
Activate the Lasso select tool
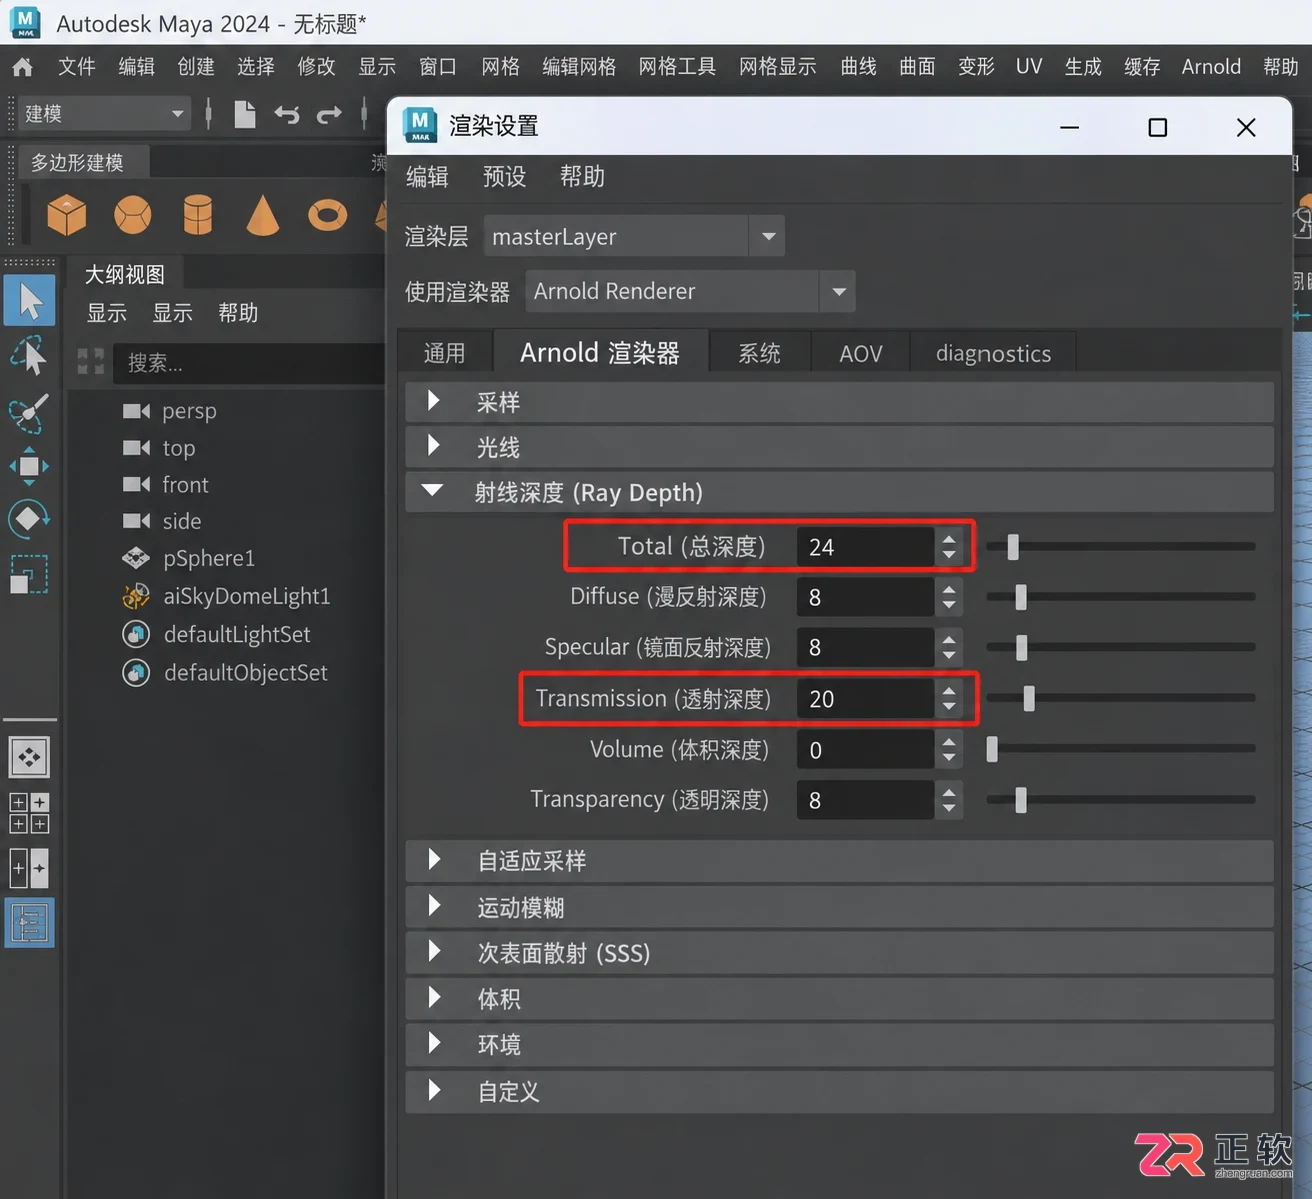[x=29, y=356]
